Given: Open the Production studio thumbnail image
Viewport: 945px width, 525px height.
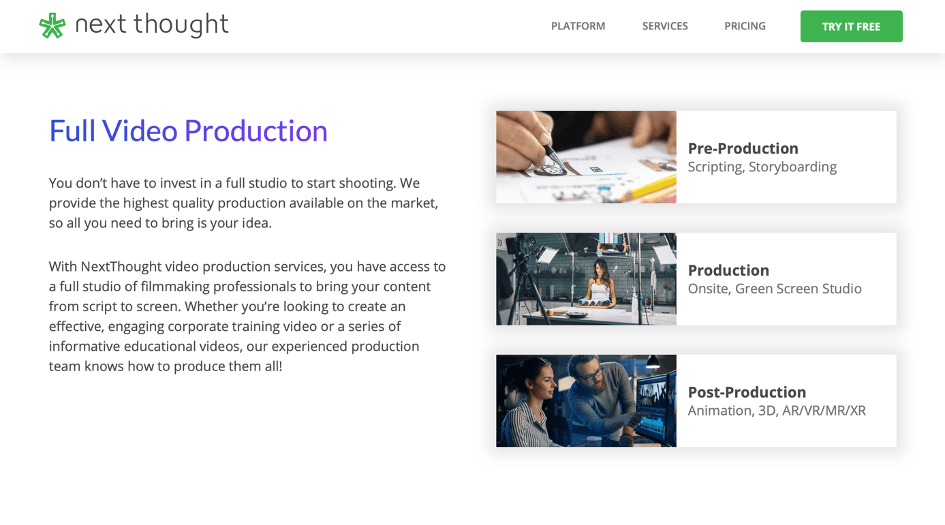Looking at the screenshot, I should click(x=586, y=279).
